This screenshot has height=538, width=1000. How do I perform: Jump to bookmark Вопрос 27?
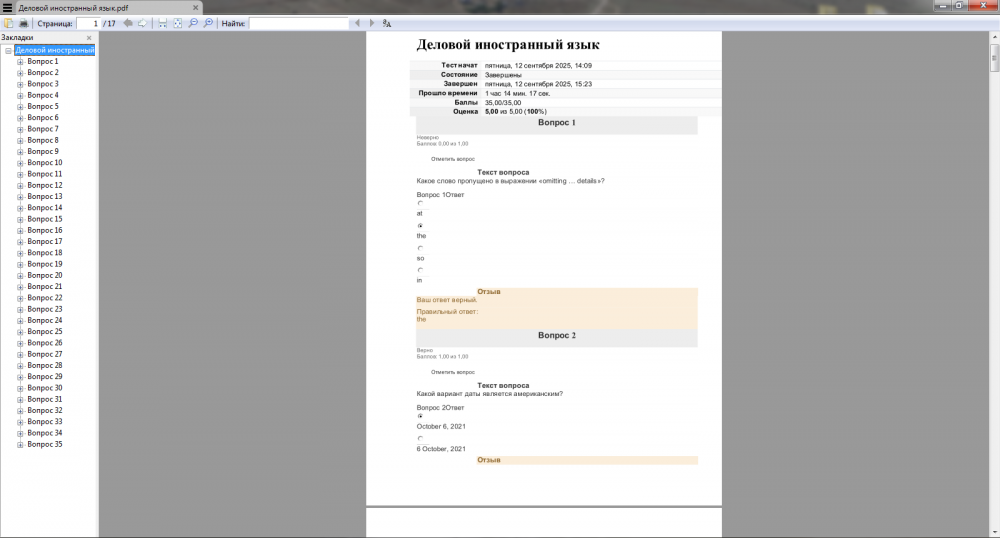pyautogui.click(x=45, y=354)
